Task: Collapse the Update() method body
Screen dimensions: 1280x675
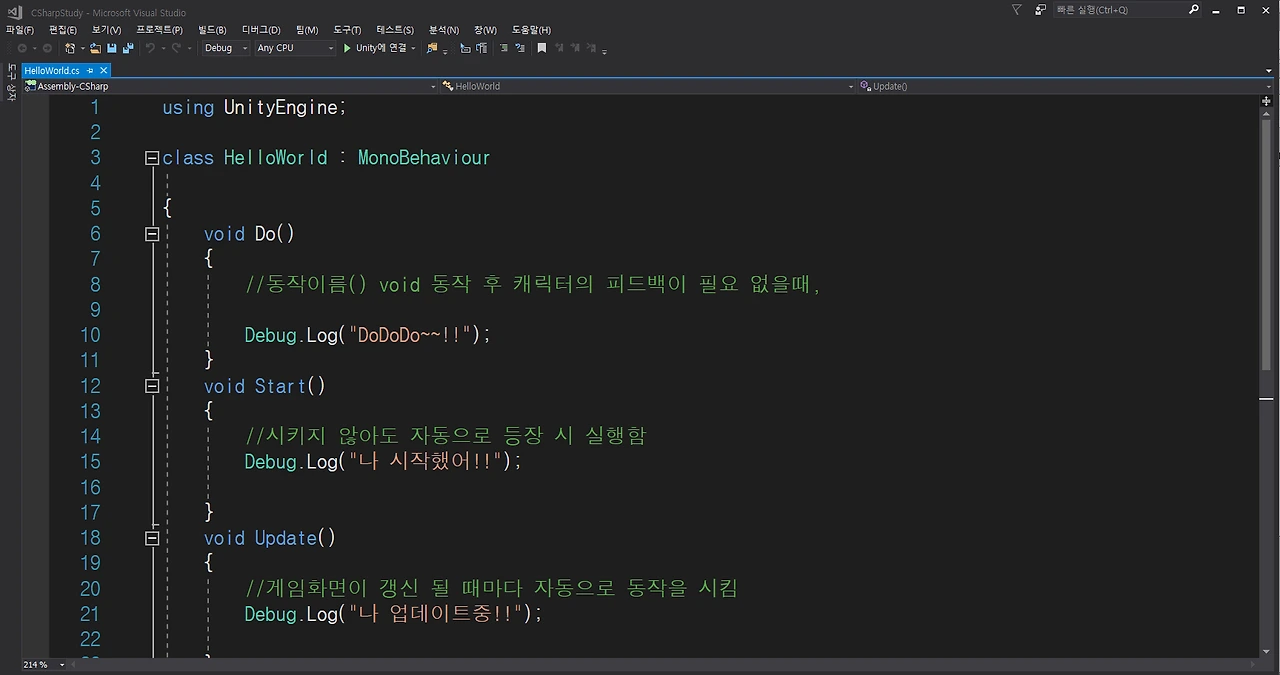Action: (152, 538)
